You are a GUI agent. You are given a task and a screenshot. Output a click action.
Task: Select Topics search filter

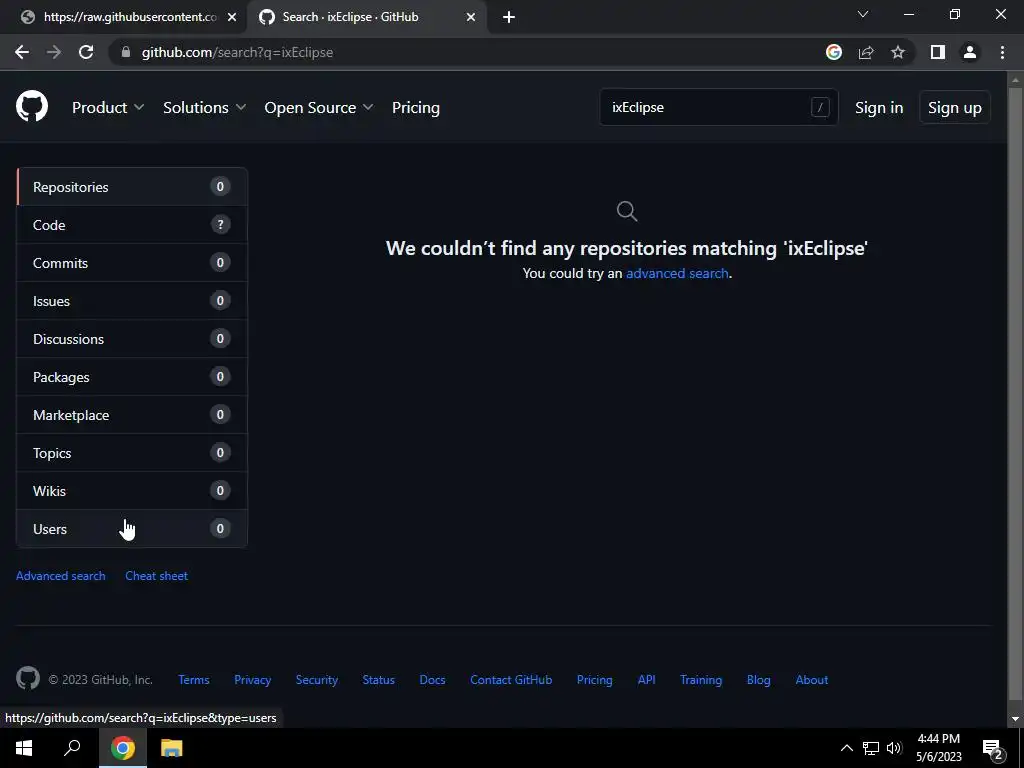(x=132, y=453)
